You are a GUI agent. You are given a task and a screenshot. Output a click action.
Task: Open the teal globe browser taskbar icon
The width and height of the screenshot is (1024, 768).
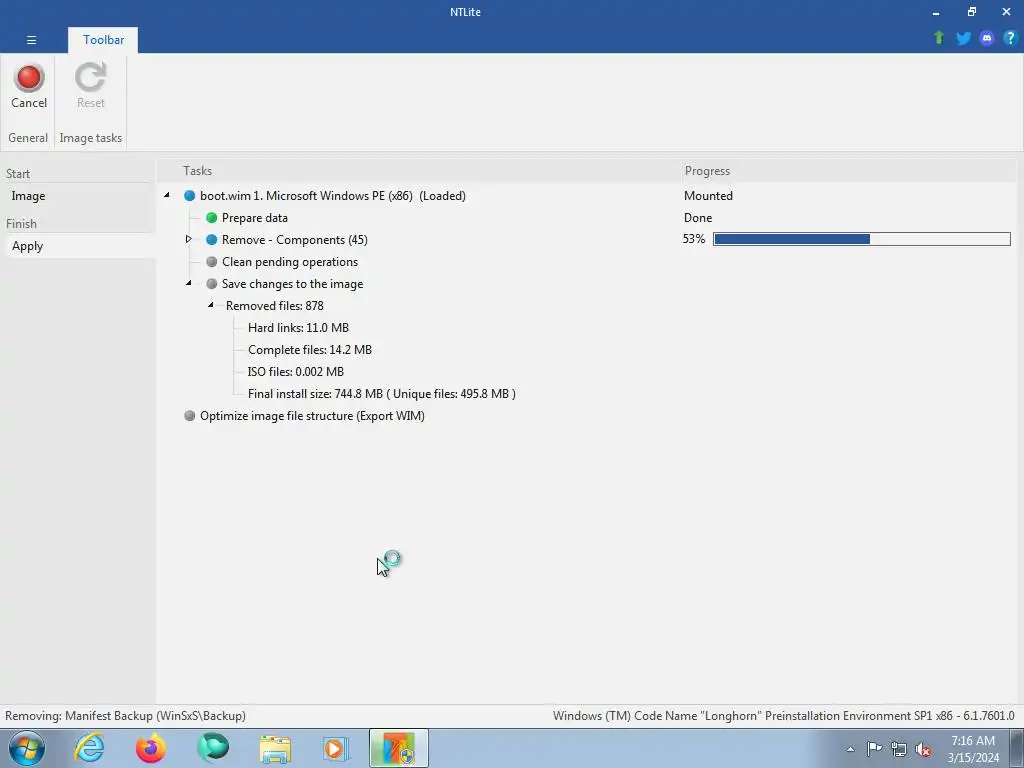213,748
